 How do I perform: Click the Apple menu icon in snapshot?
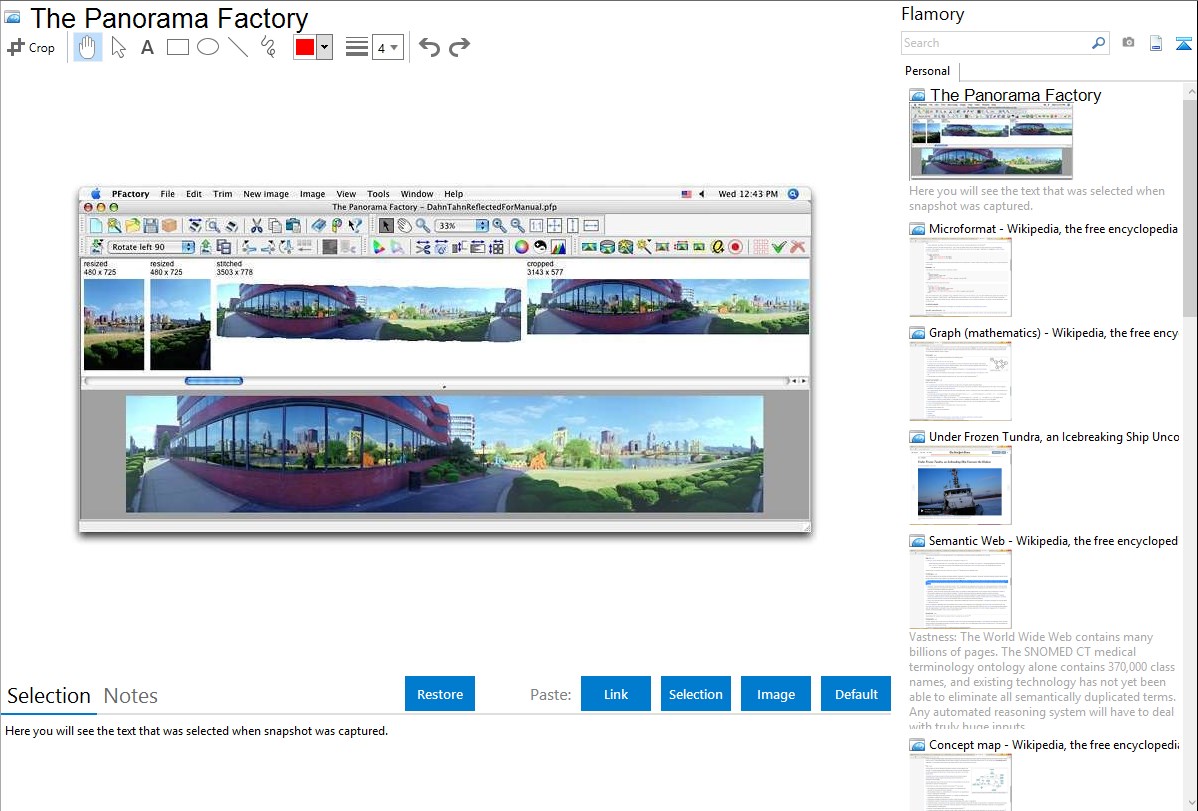click(96, 194)
